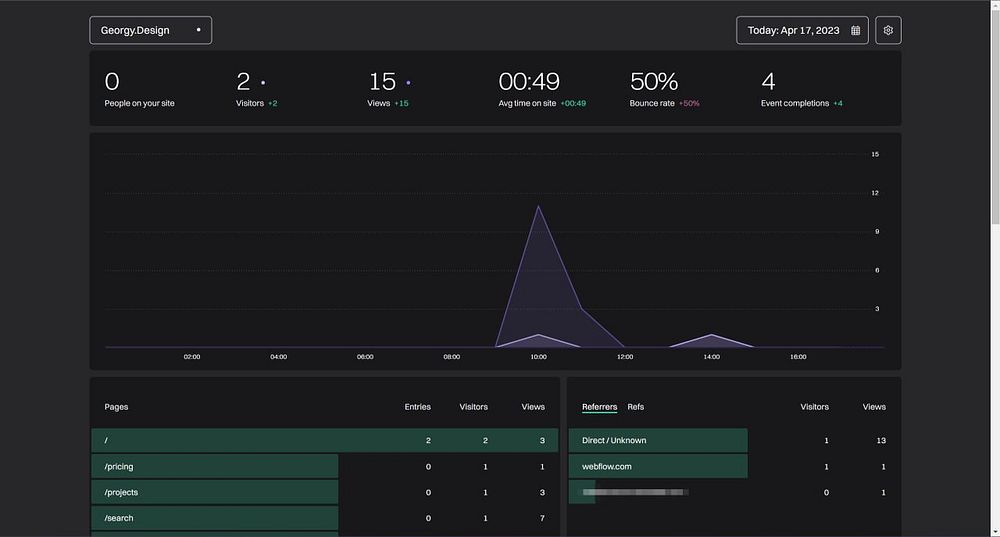Select the webflow.com referrer row
The width and height of the screenshot is (1000, 537).
point(734,467)
